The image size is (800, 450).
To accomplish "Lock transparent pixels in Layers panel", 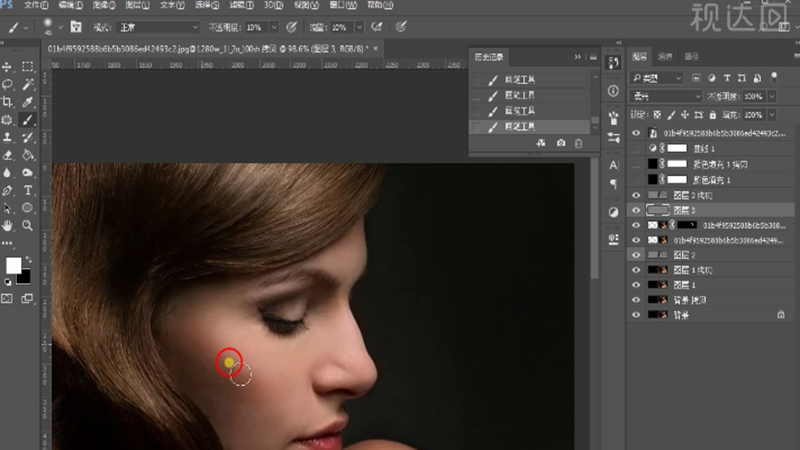I will point(657,115).
